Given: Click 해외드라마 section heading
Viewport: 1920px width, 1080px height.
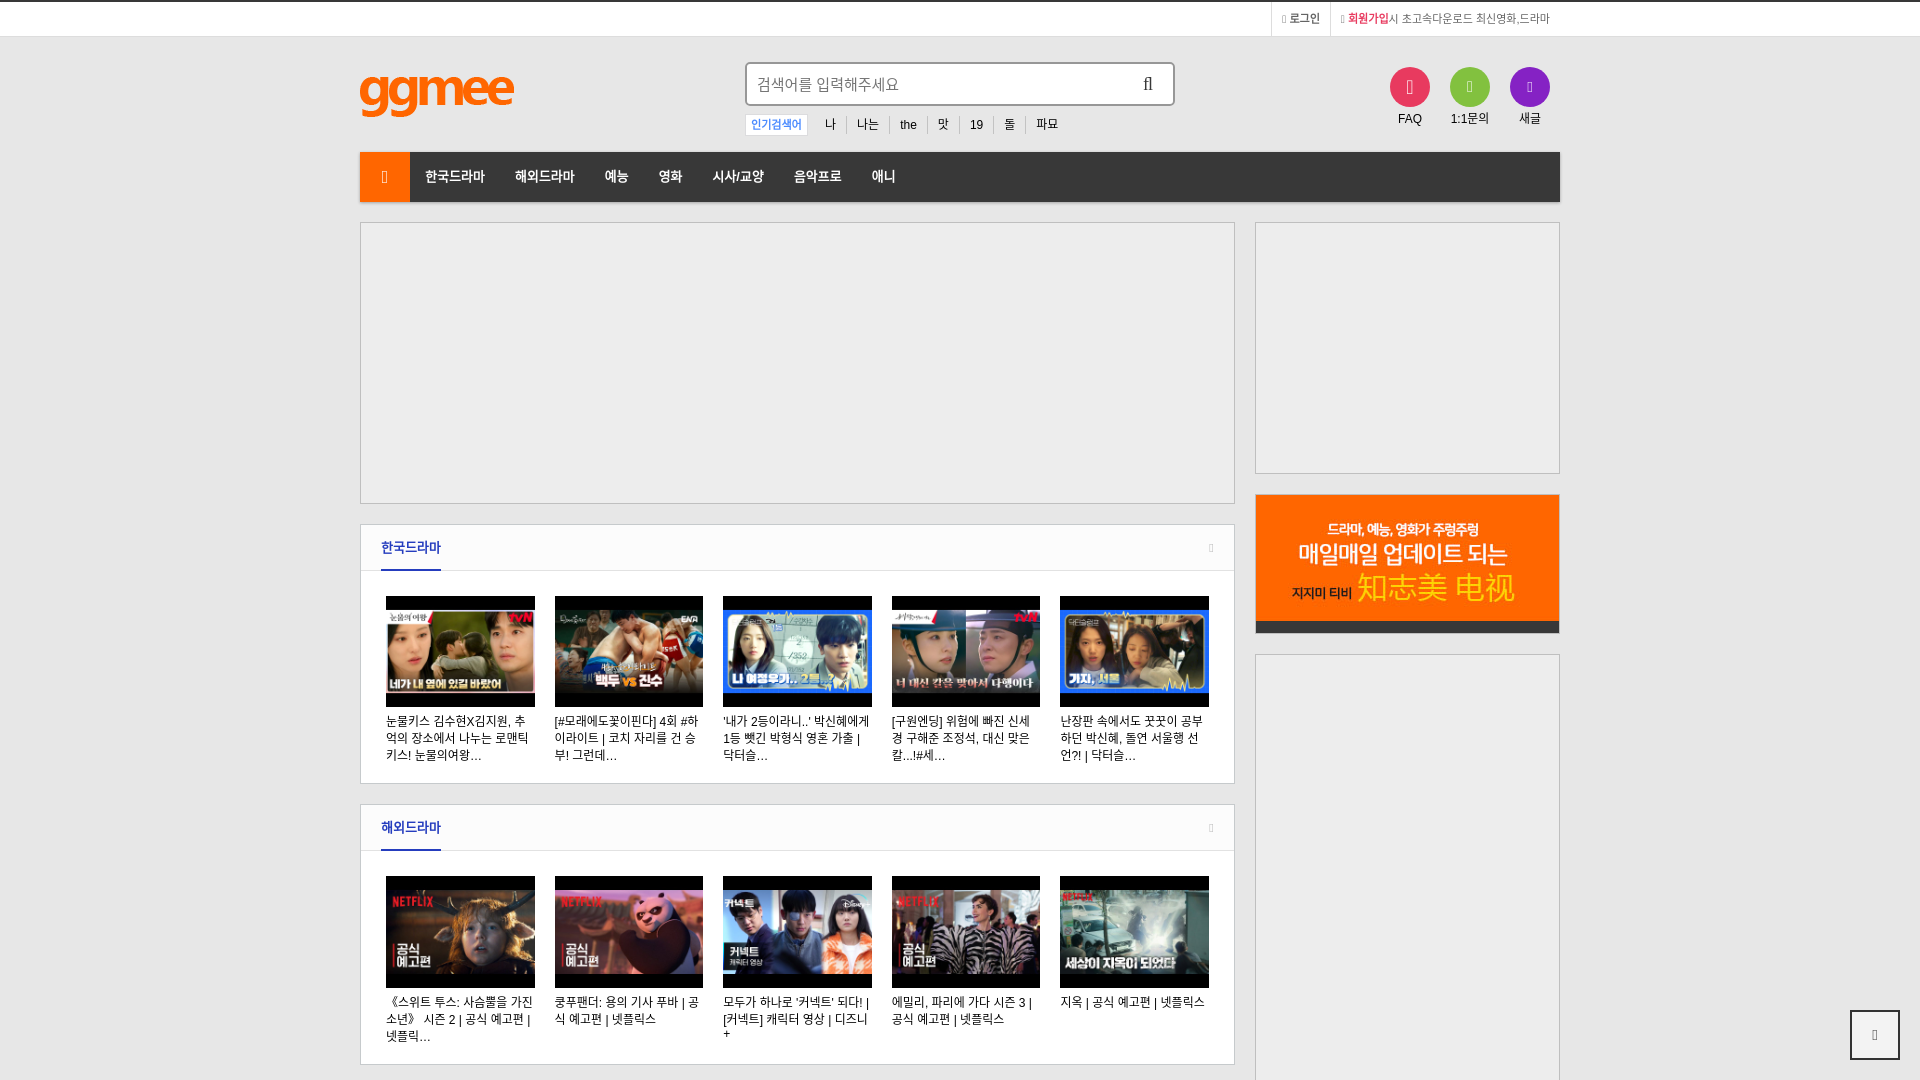Looking at the screenshot, I should 411,828.
